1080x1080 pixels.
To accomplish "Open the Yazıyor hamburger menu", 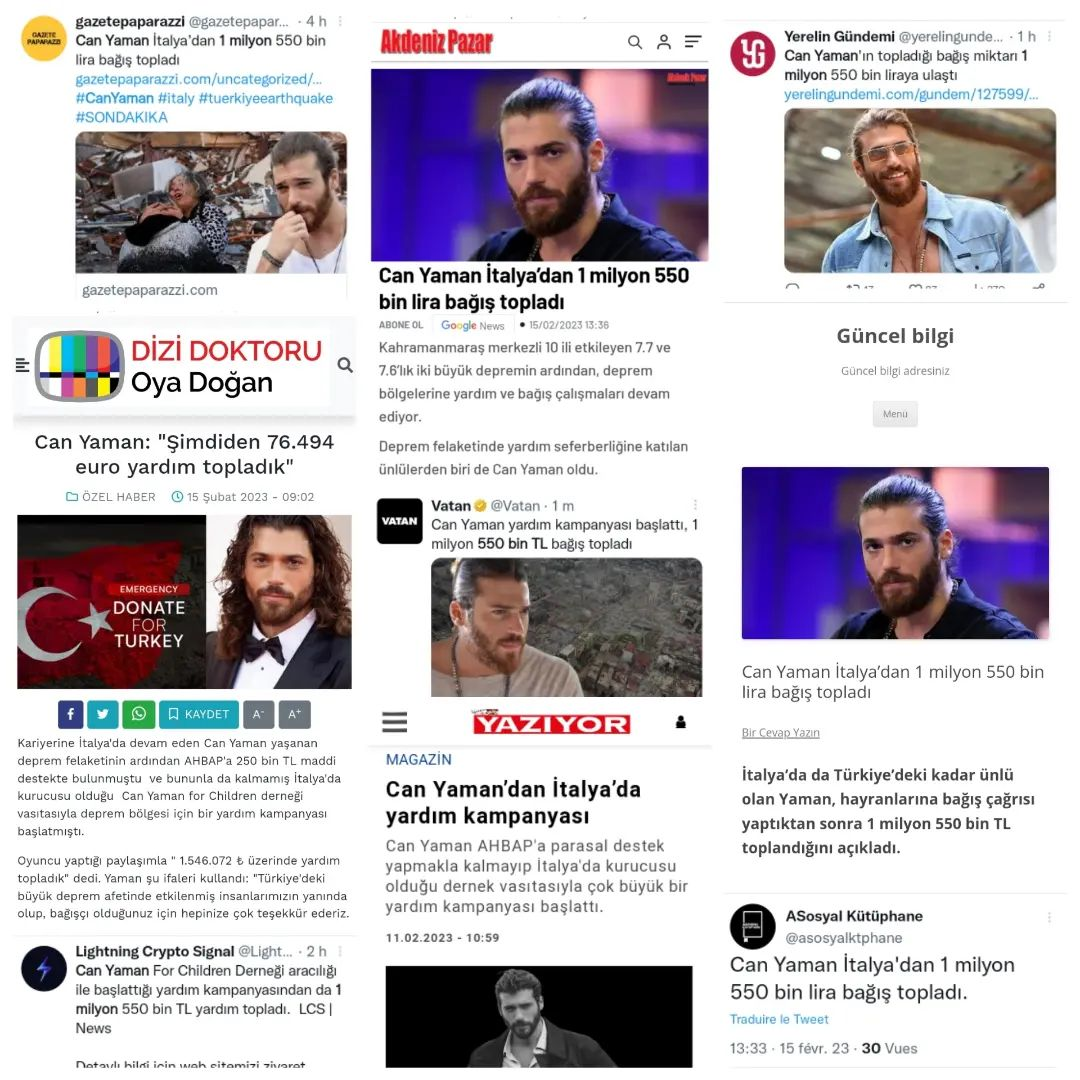I will click(395, 722).
